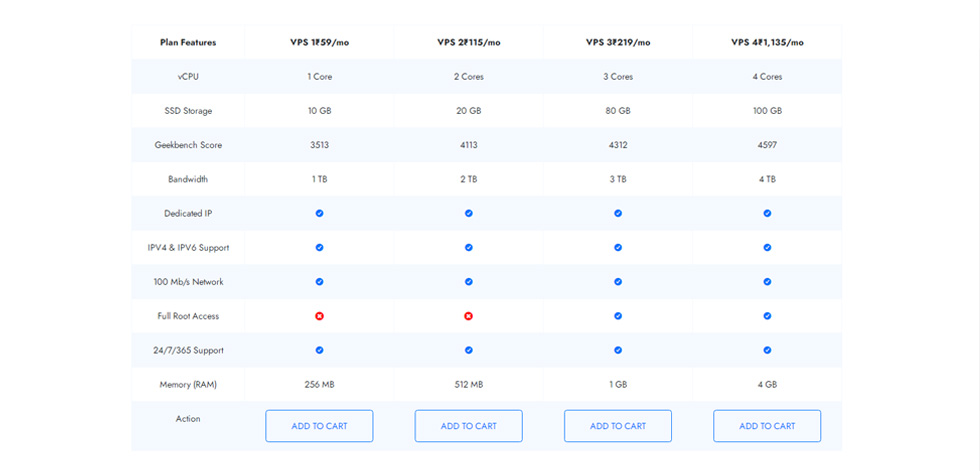Select the VPS 4 ₹1,135/mo column header
Screen dimensions: 980x471
pyautogui.click(x=768, y=42)
